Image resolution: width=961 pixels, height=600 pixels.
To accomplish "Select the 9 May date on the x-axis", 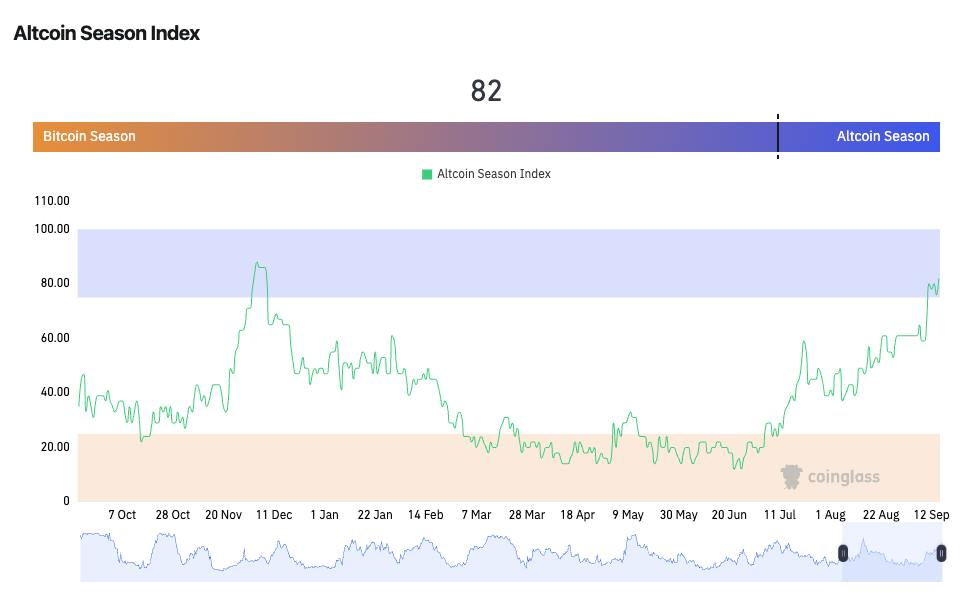I will point(628,515).
